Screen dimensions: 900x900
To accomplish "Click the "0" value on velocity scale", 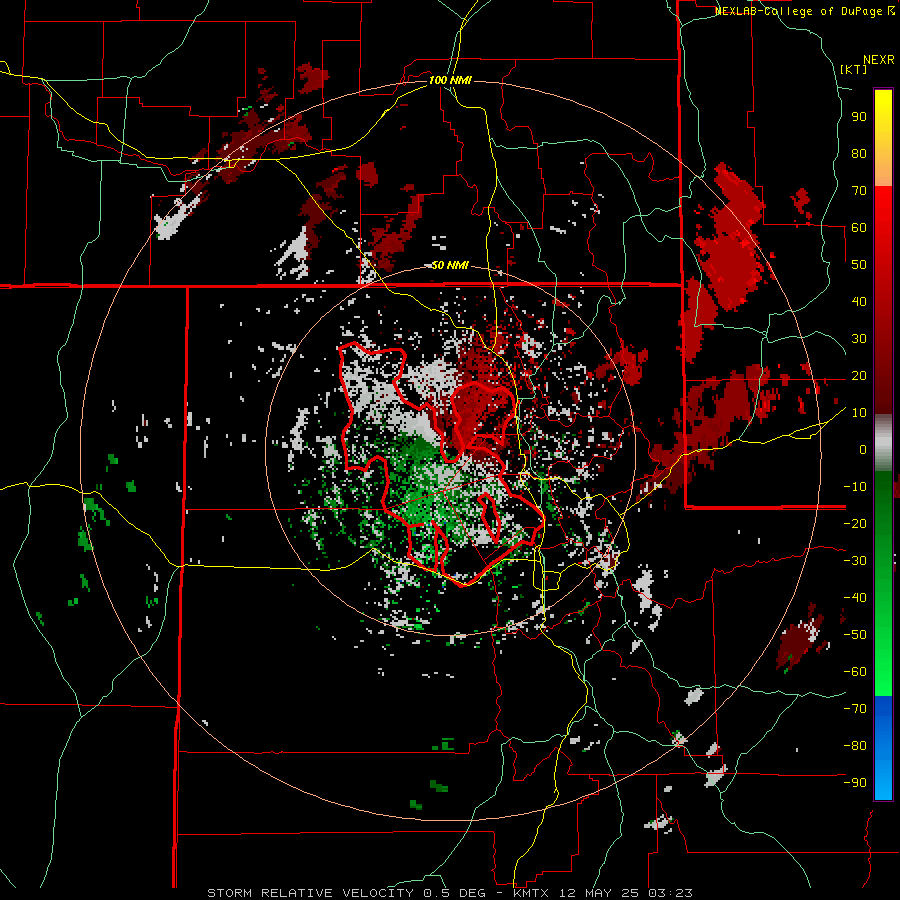I will point(863,449).
